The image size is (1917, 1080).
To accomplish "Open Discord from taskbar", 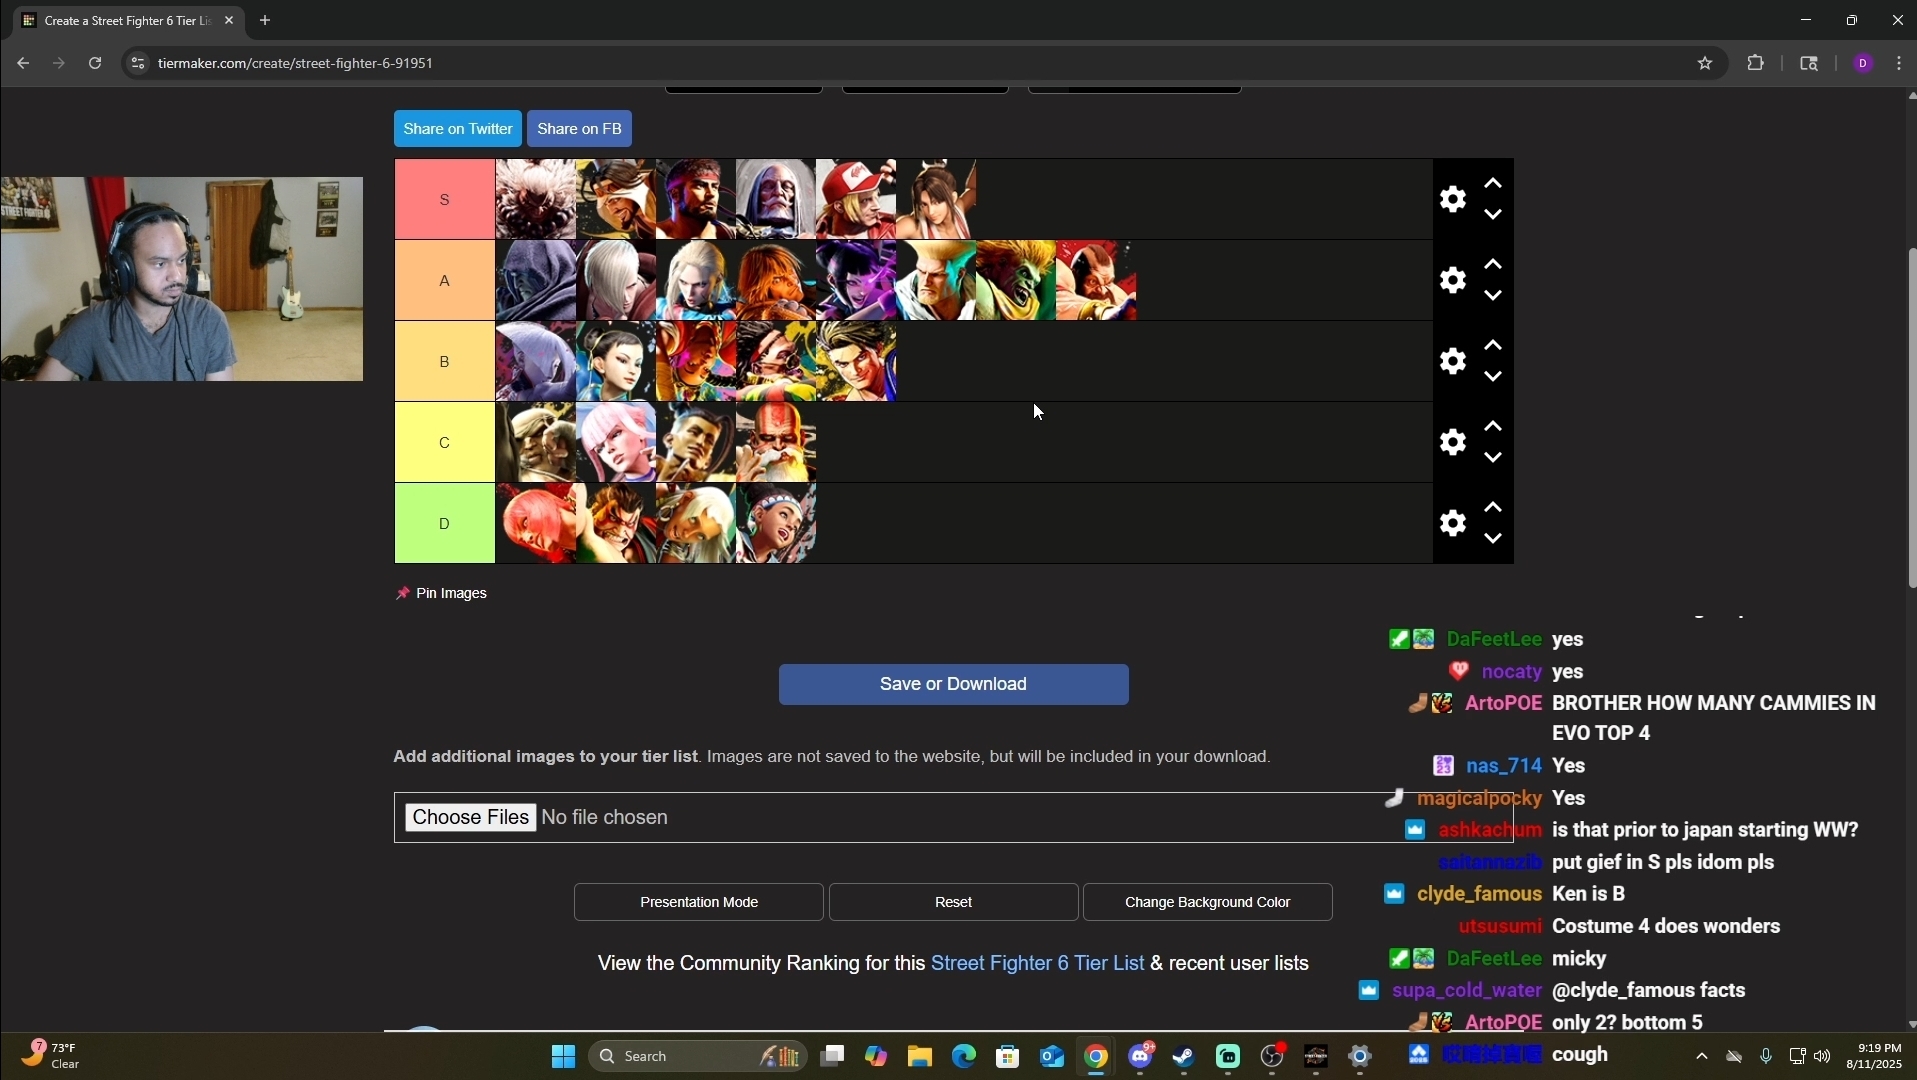I will 1141,1056.
